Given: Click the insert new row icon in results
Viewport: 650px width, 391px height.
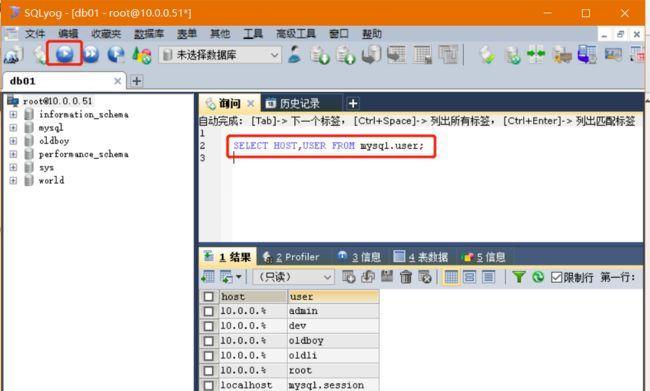Looking at the screenshot, I should (348, 277).
